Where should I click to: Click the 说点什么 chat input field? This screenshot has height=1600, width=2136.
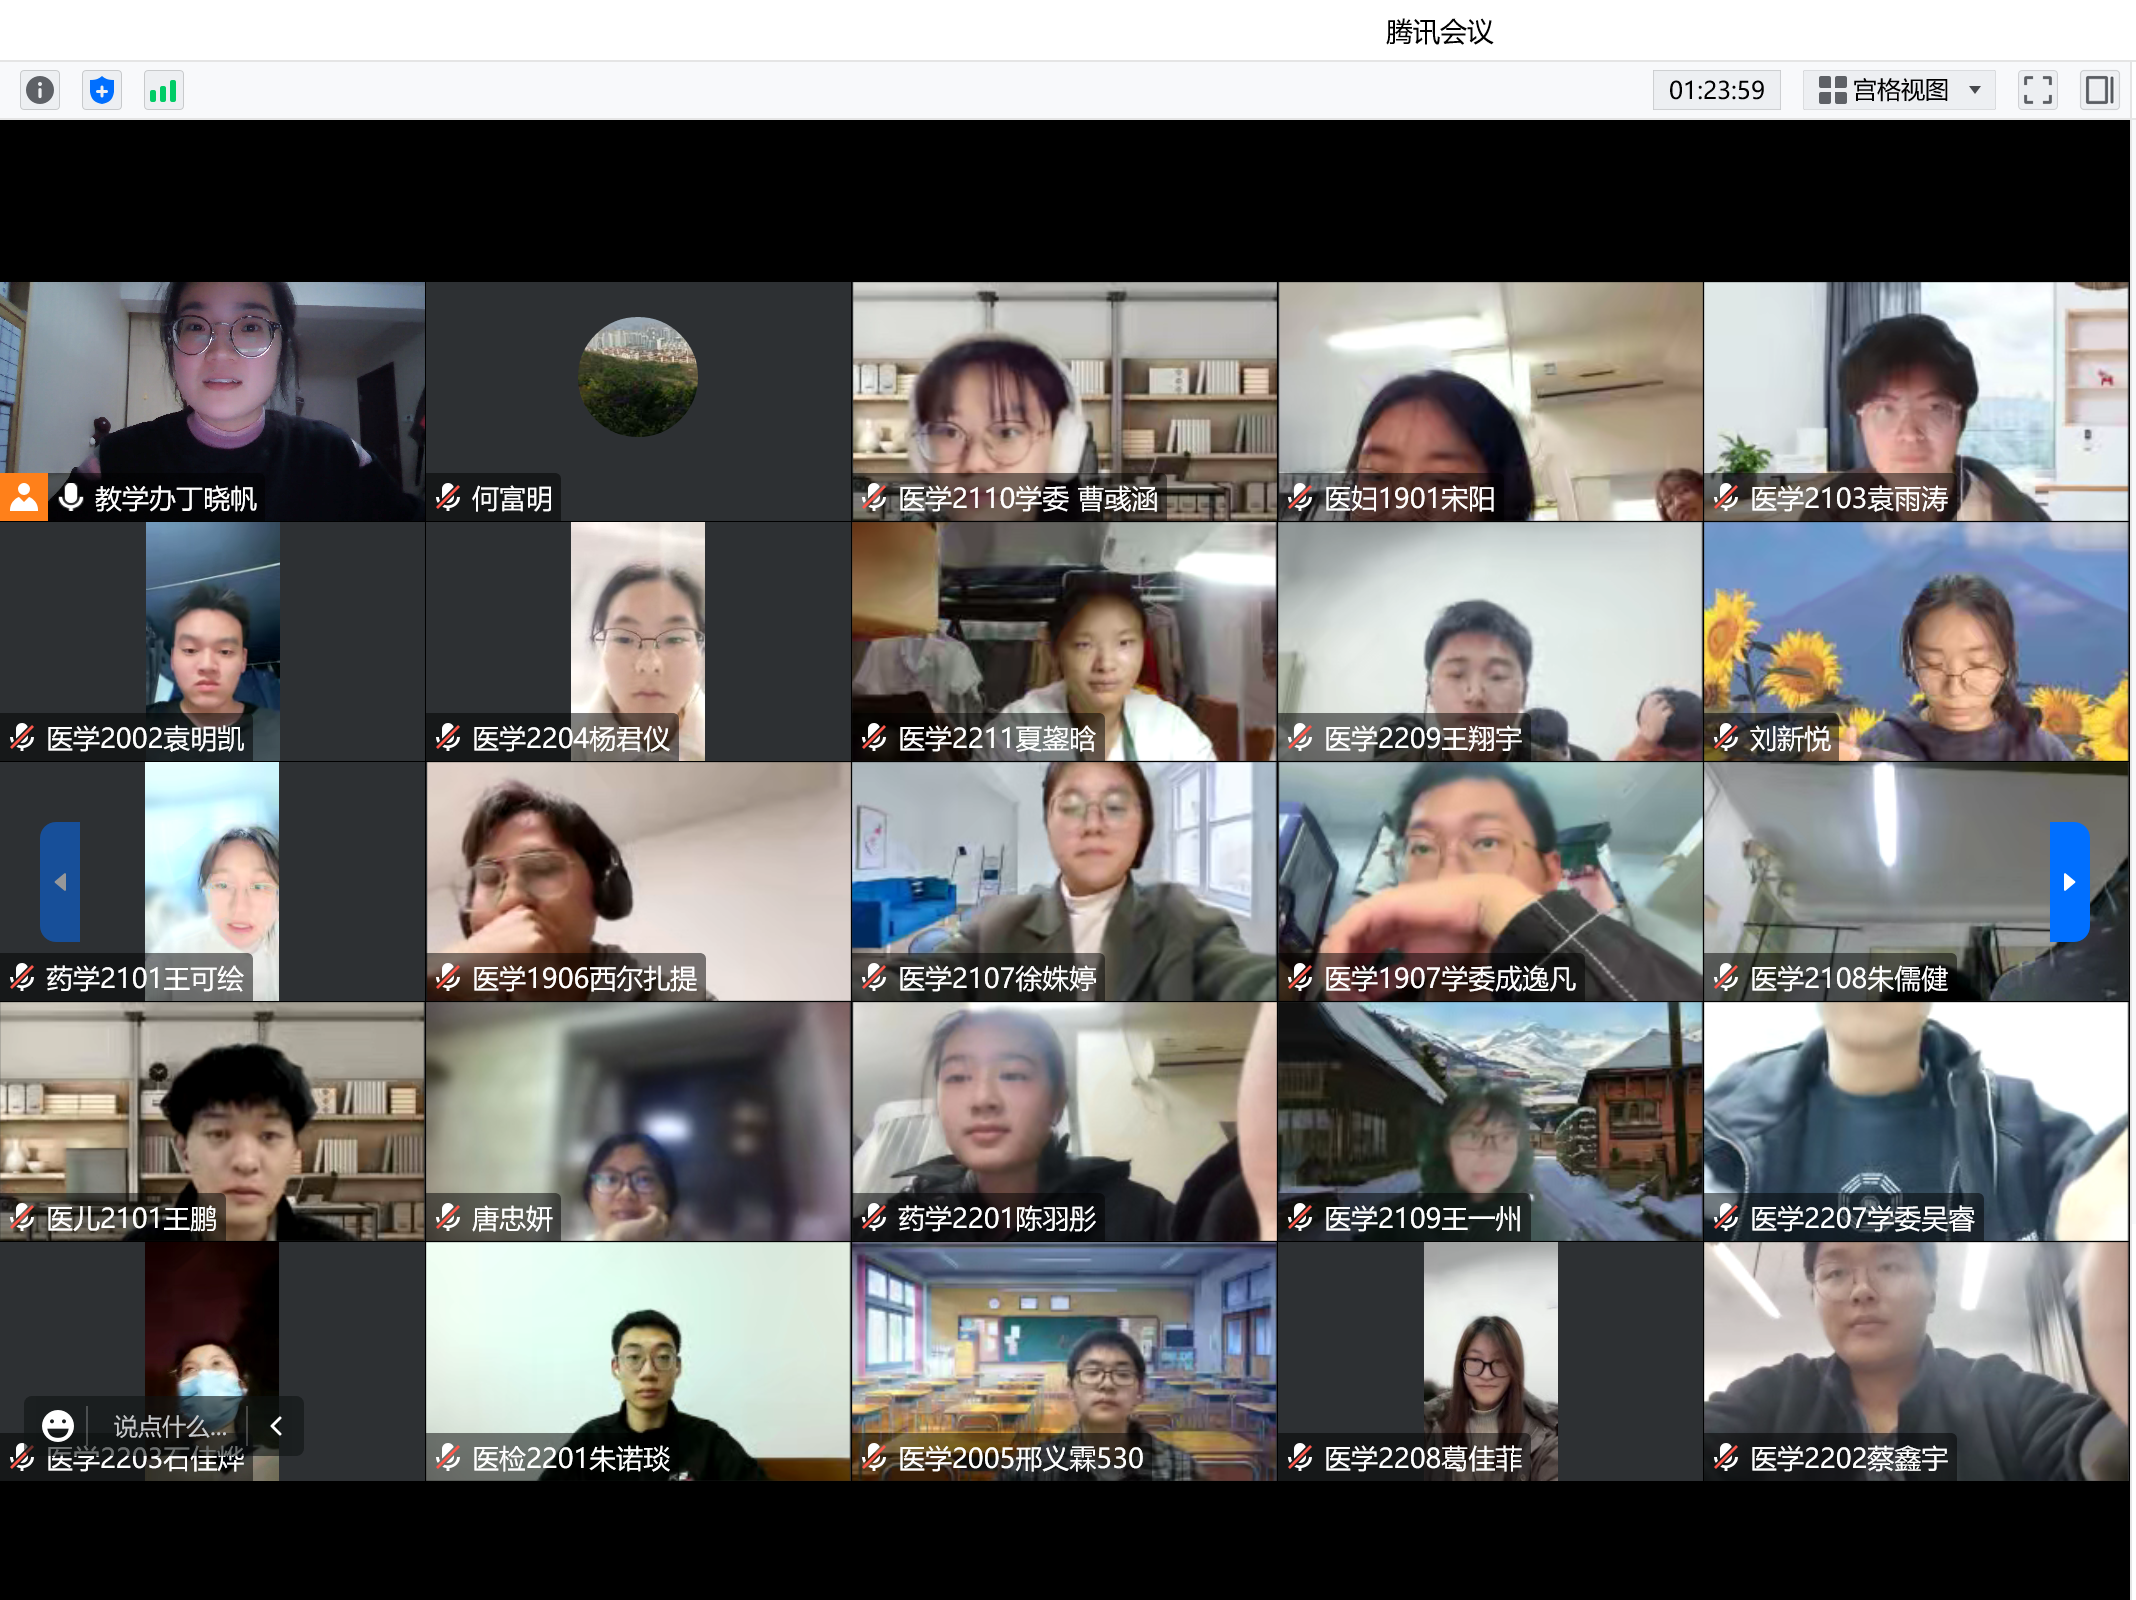(168, 1425)
